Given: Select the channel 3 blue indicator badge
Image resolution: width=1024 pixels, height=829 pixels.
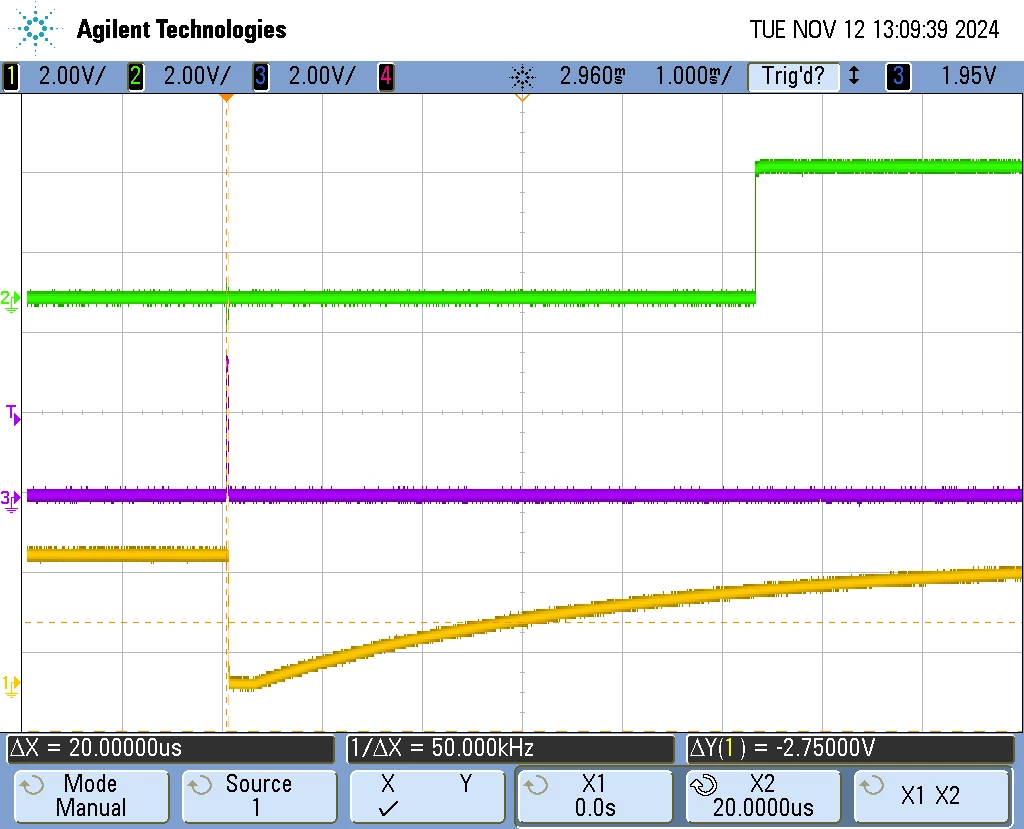Looking at the screenshot, I should click(261, 76).
